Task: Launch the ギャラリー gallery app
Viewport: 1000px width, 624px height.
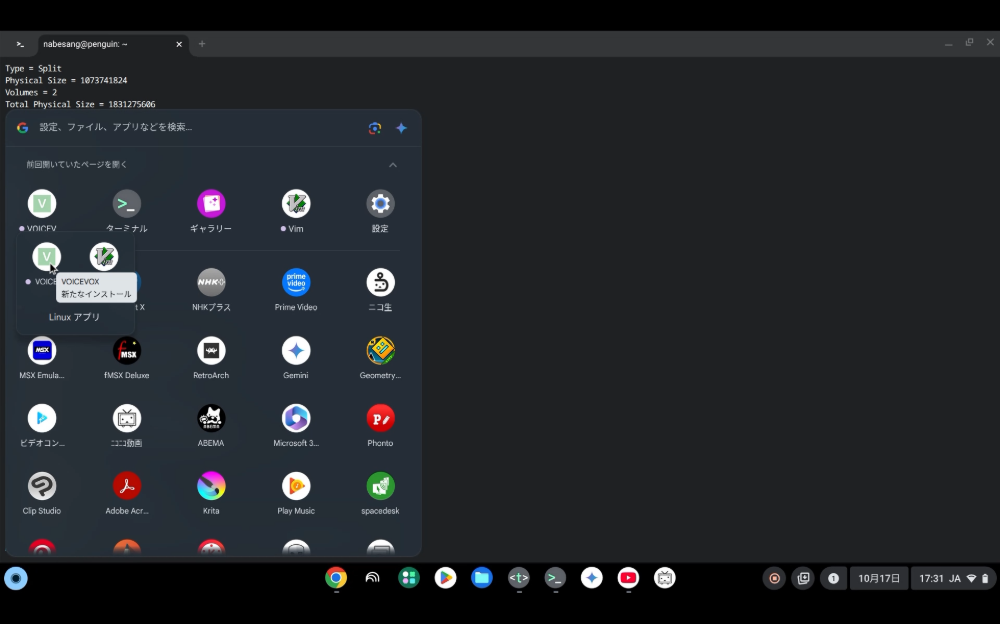Action: click(211, 204)
